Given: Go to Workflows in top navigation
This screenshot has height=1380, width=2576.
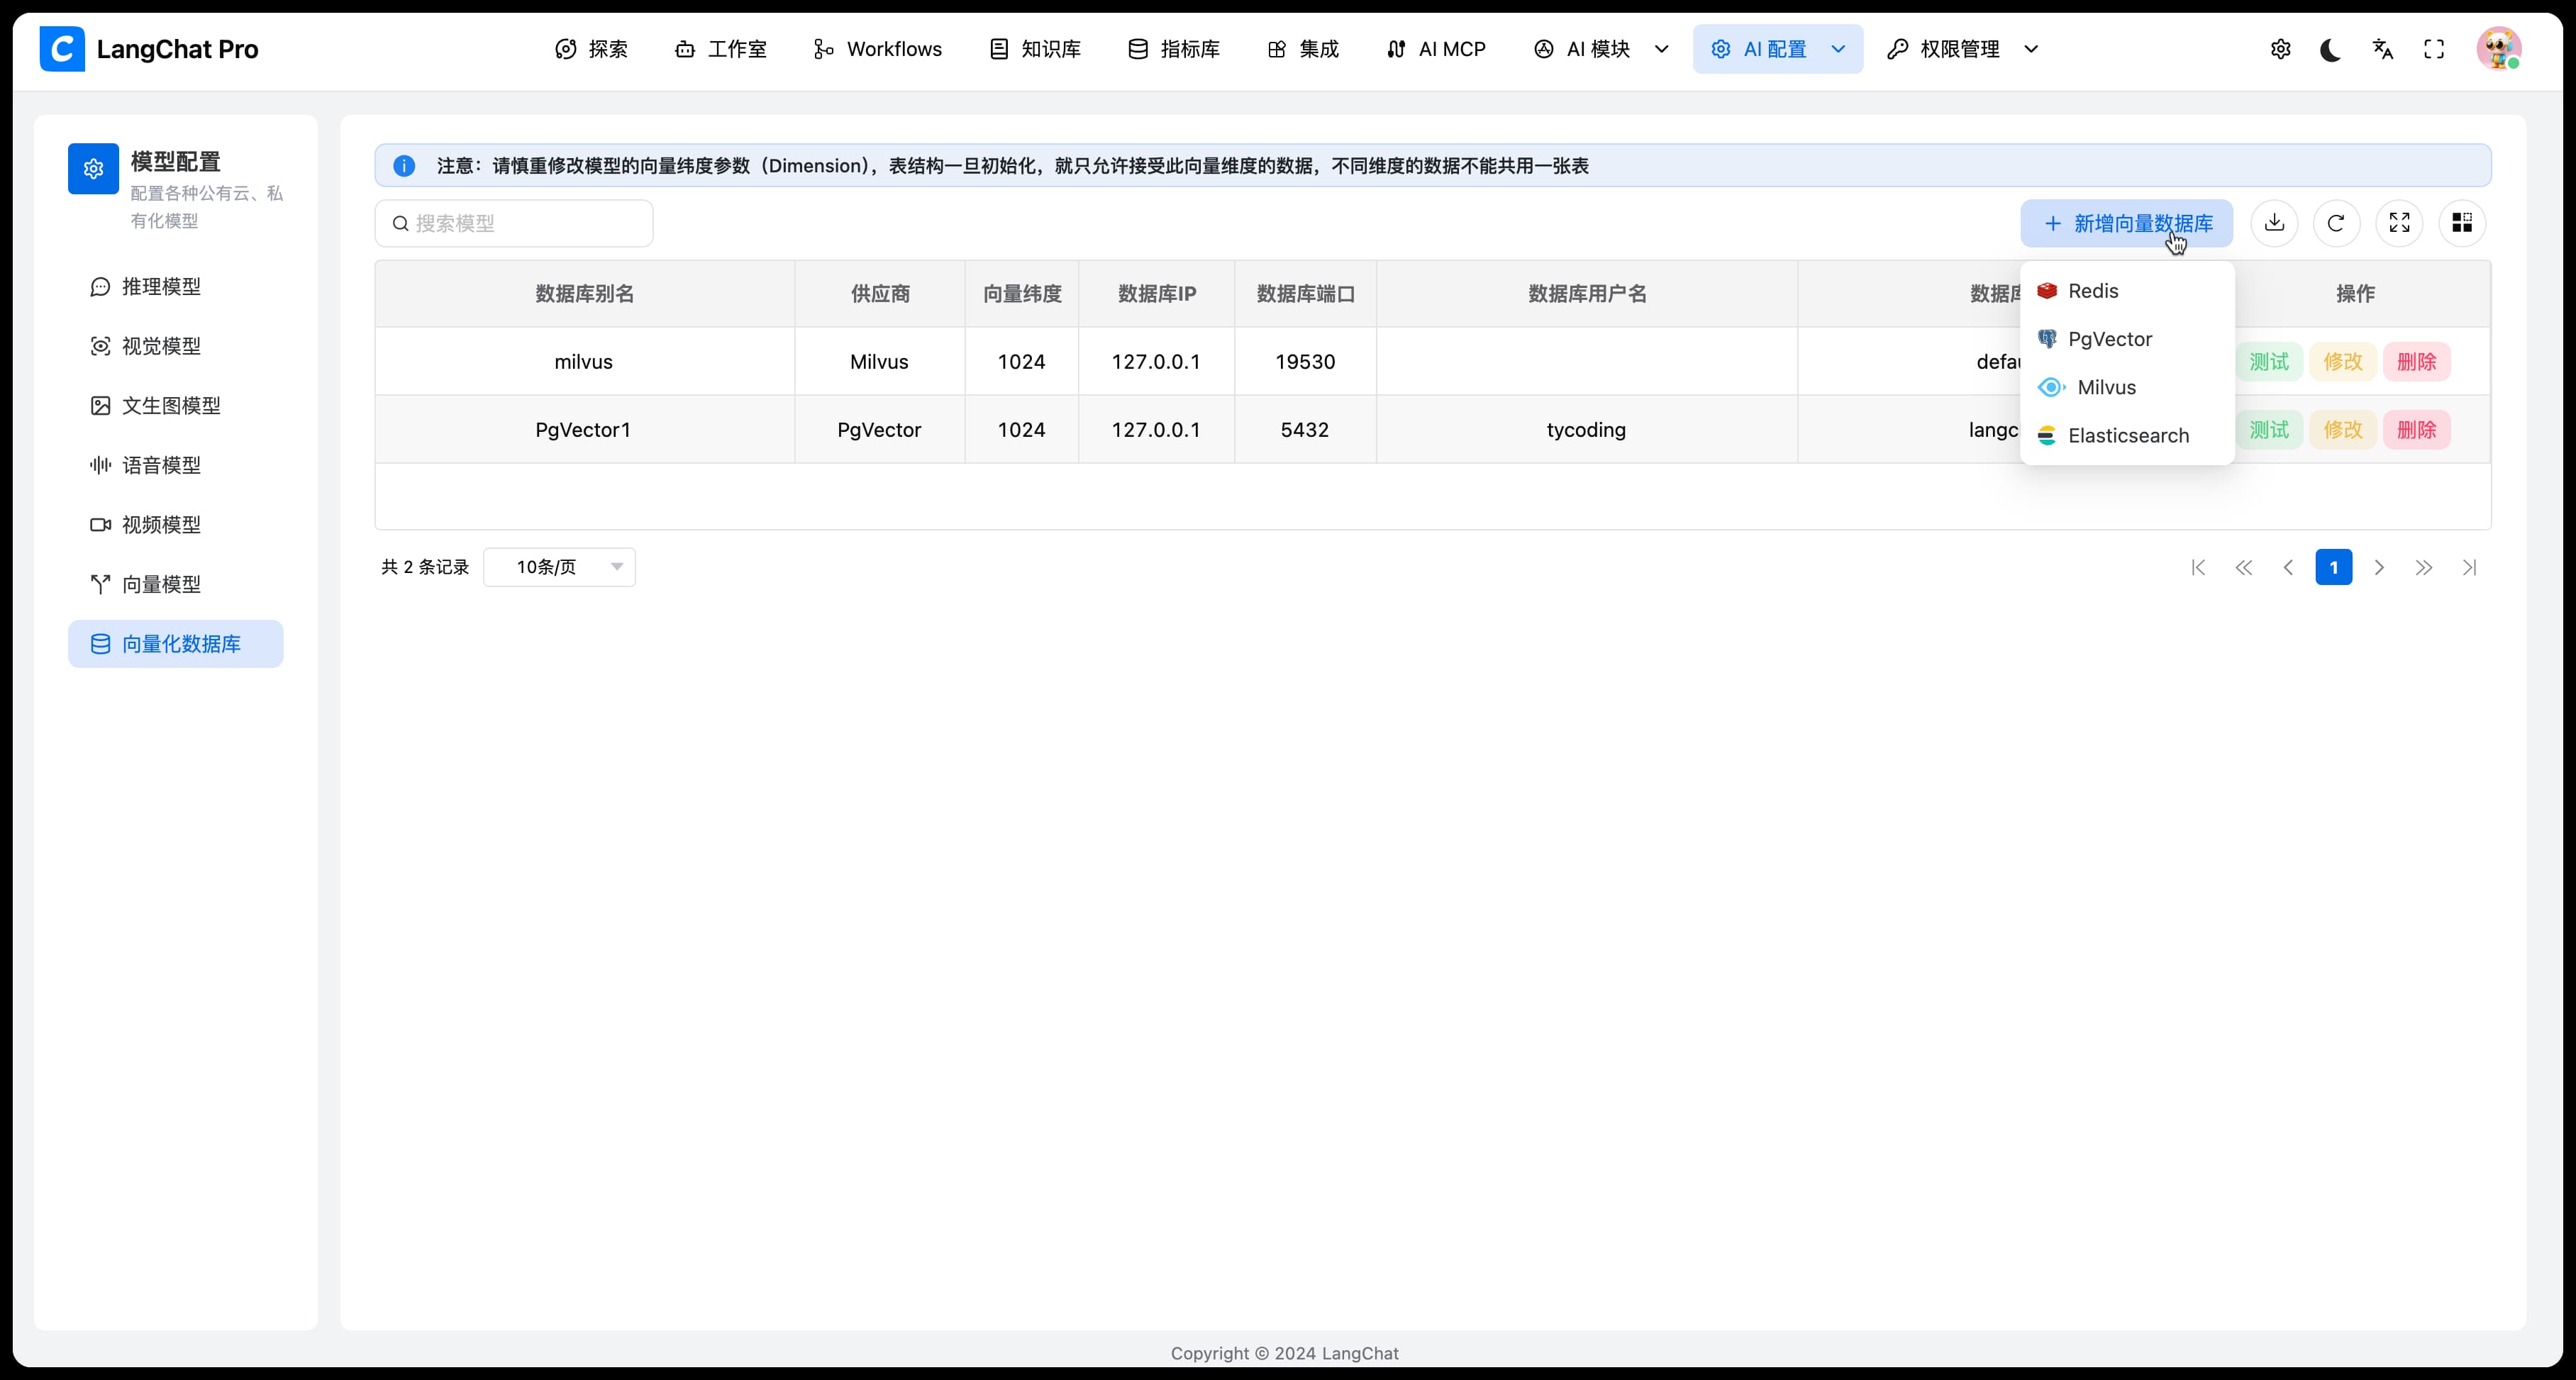Looking at the screenshot, I should (x=878, y=49).
